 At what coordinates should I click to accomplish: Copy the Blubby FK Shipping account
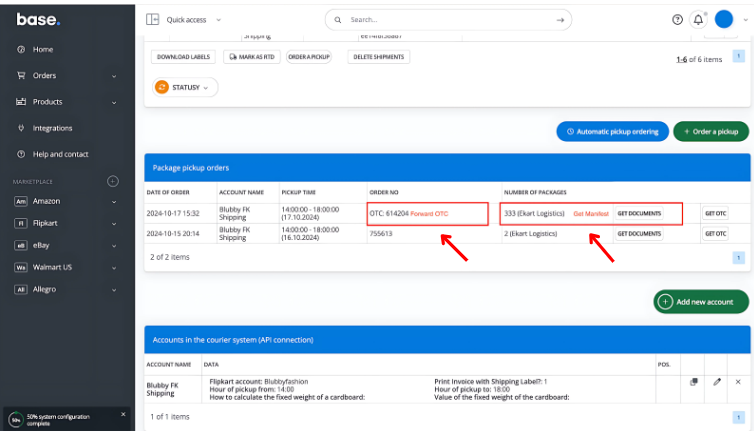[x=694, y=382]
